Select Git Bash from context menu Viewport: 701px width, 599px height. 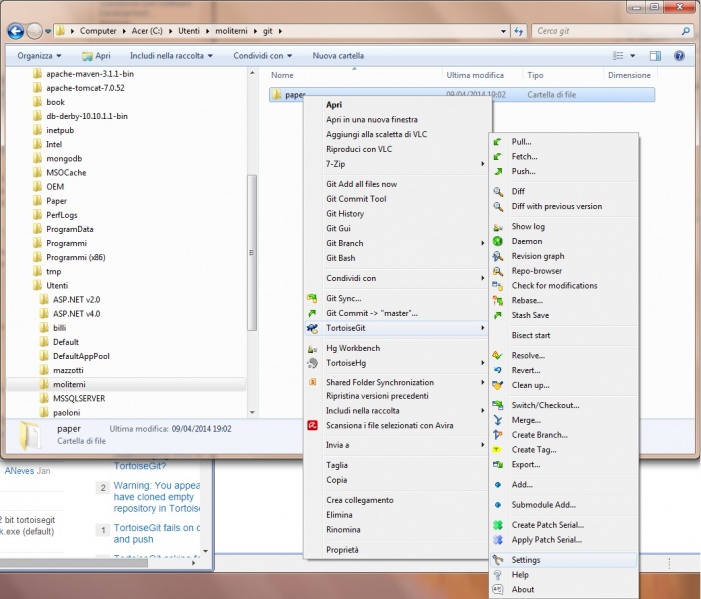click(340, 258)
